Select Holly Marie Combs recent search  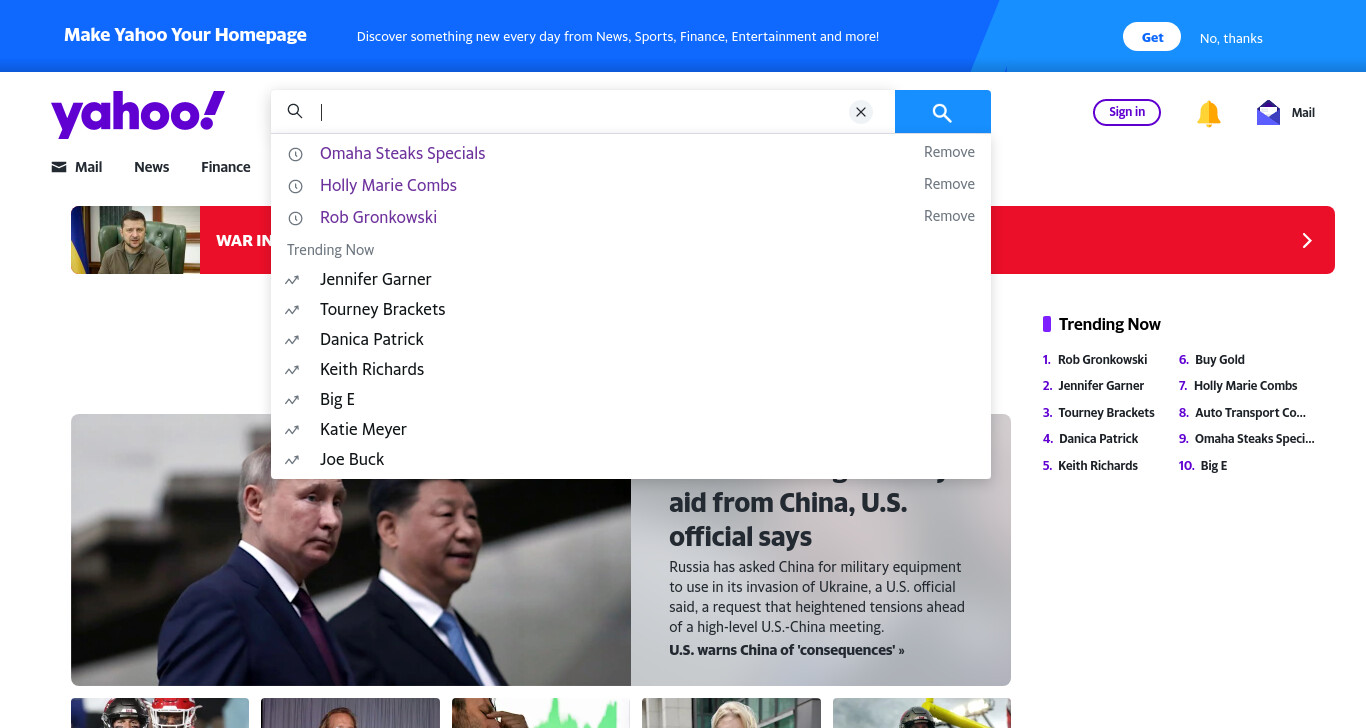tap(388, 185)
